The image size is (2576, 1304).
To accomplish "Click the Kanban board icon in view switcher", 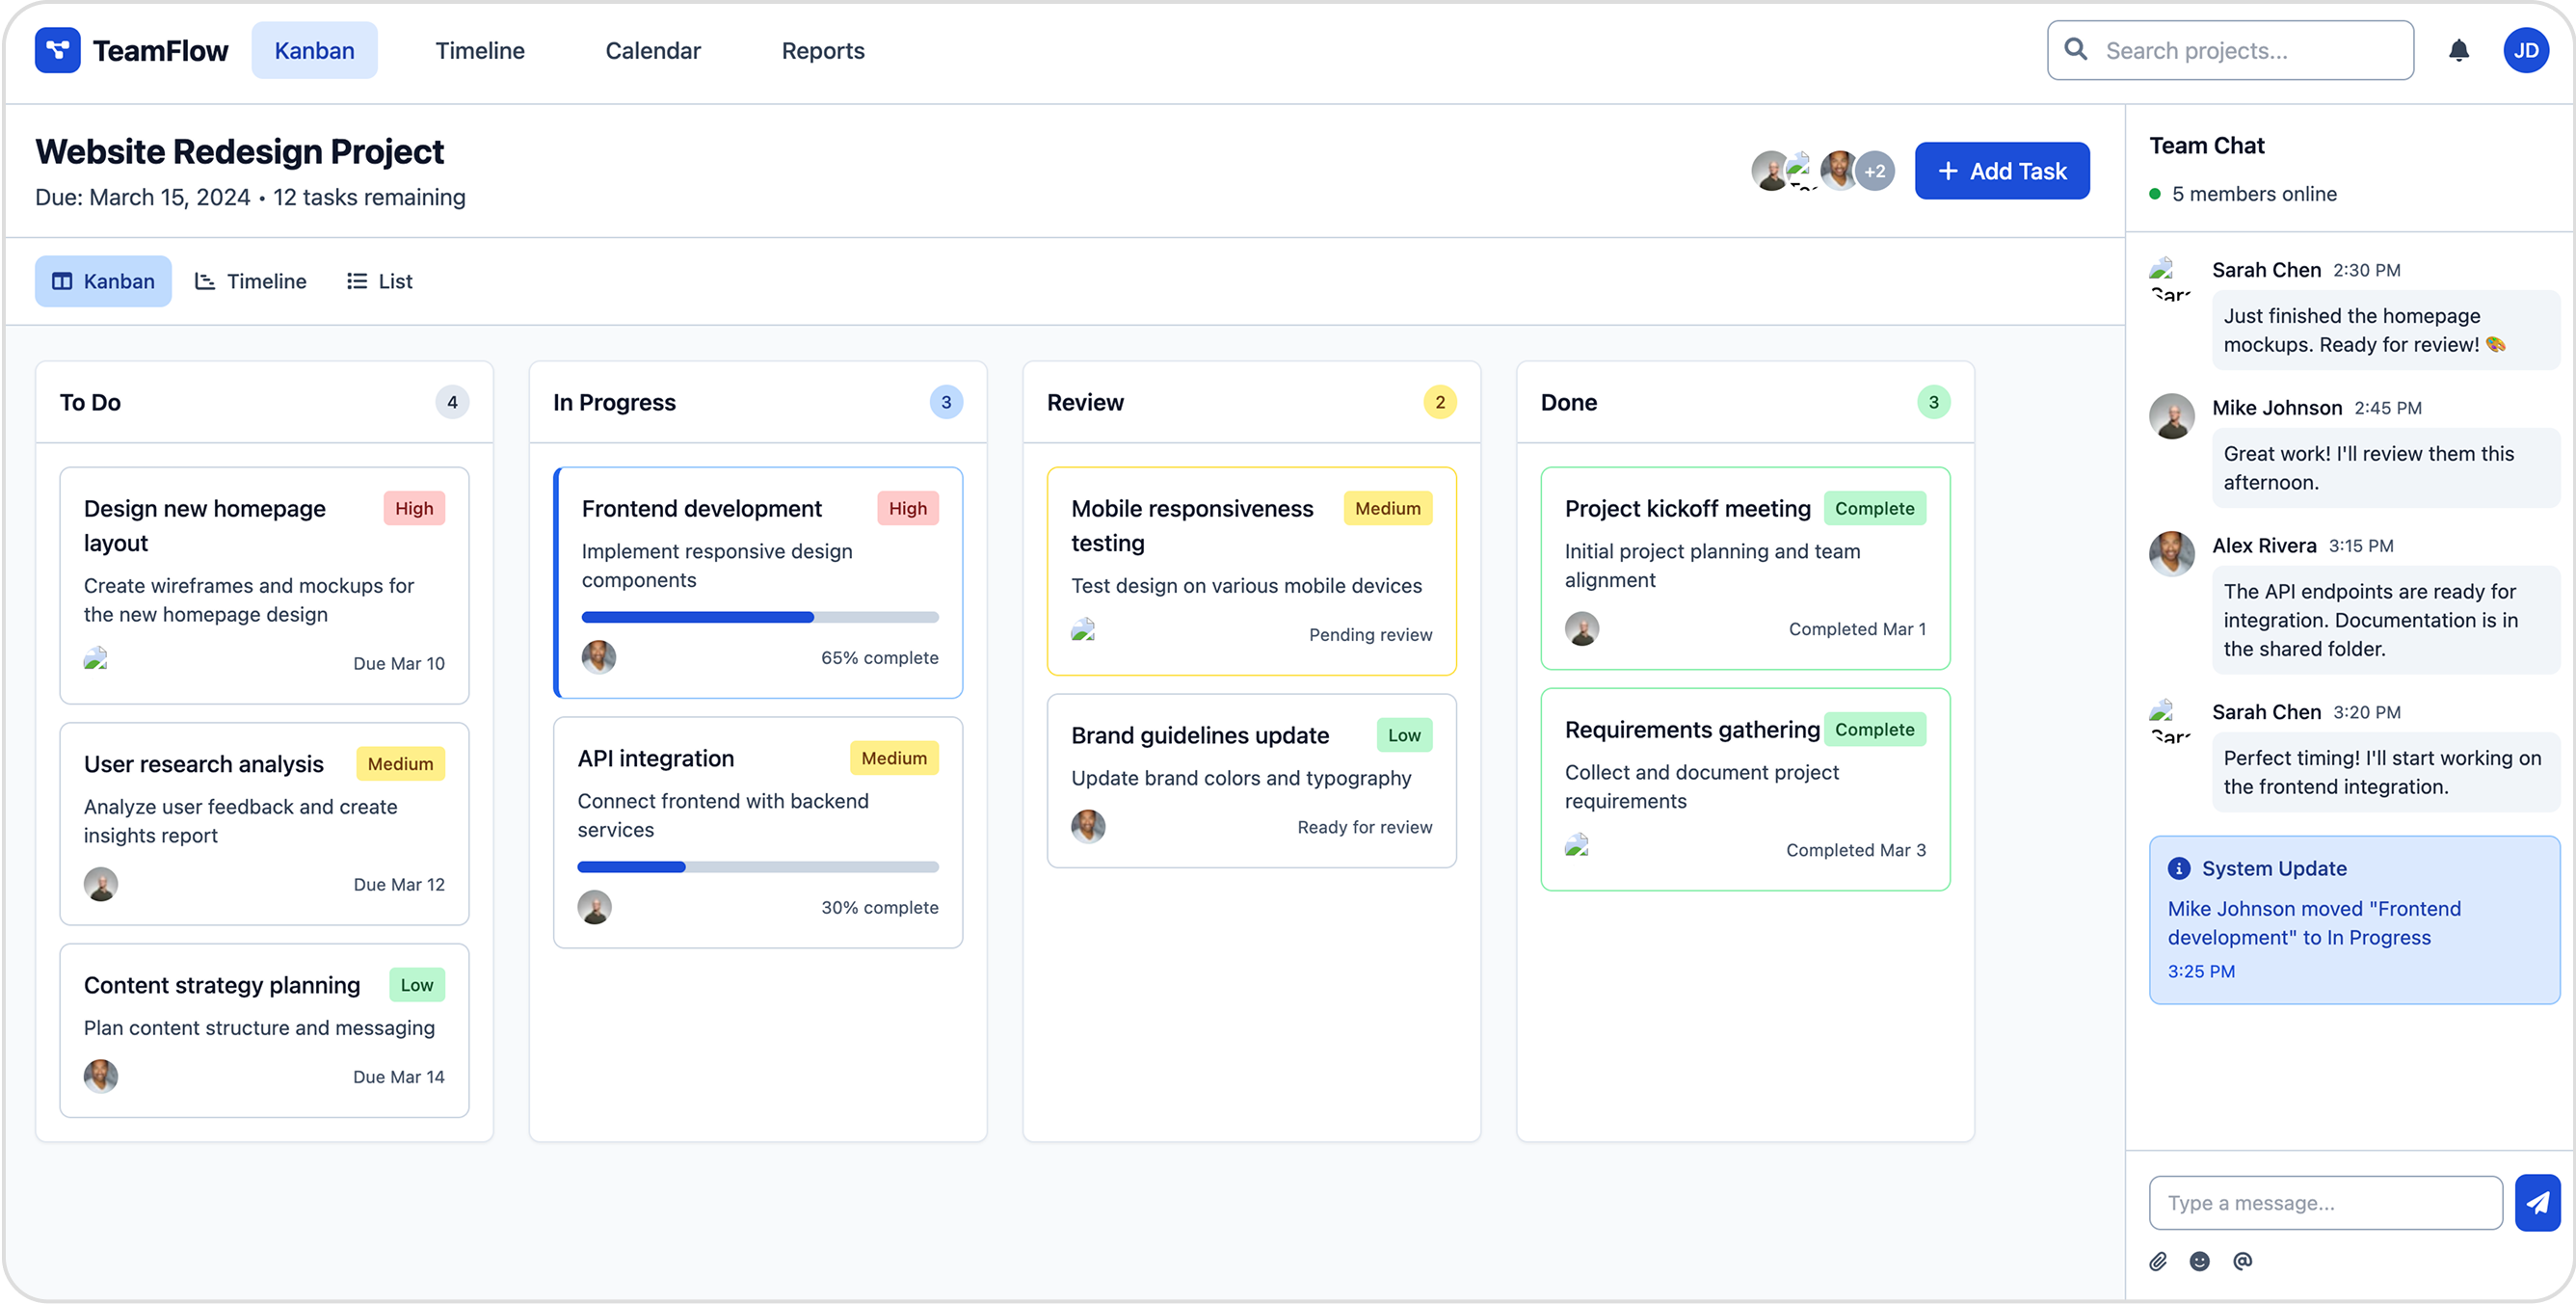I will pos(62,281).
